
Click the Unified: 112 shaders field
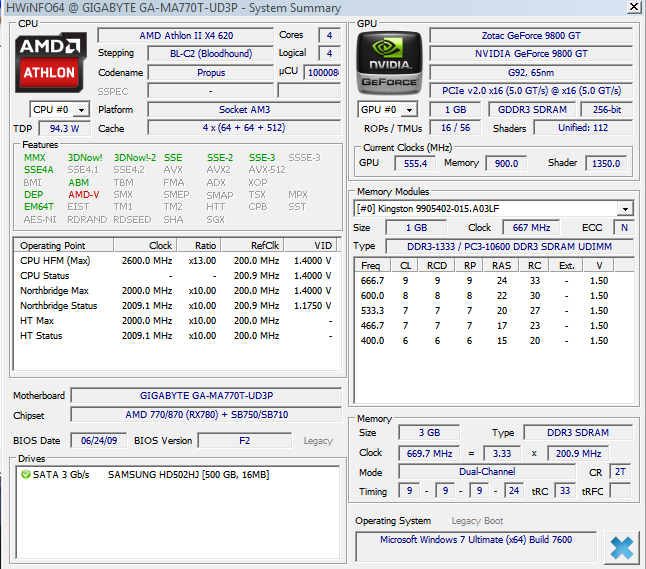pos(583,128)
